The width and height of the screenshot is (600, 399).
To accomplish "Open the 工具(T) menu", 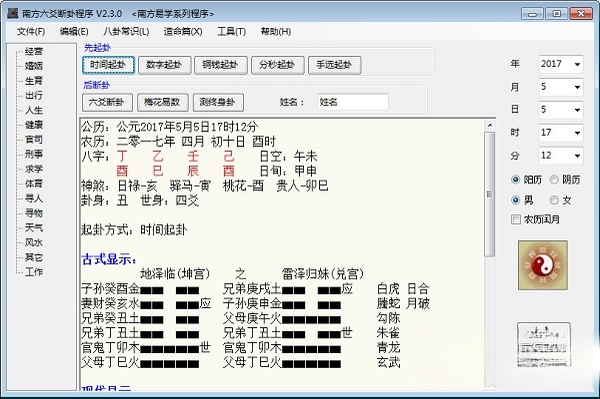I will (x=232, y=31).
